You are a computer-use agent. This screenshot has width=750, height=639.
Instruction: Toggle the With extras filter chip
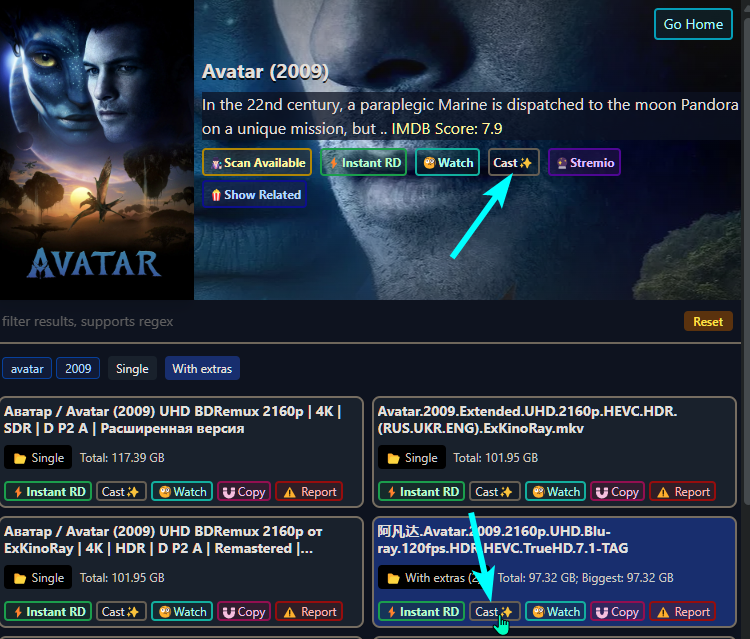[202, 368]
